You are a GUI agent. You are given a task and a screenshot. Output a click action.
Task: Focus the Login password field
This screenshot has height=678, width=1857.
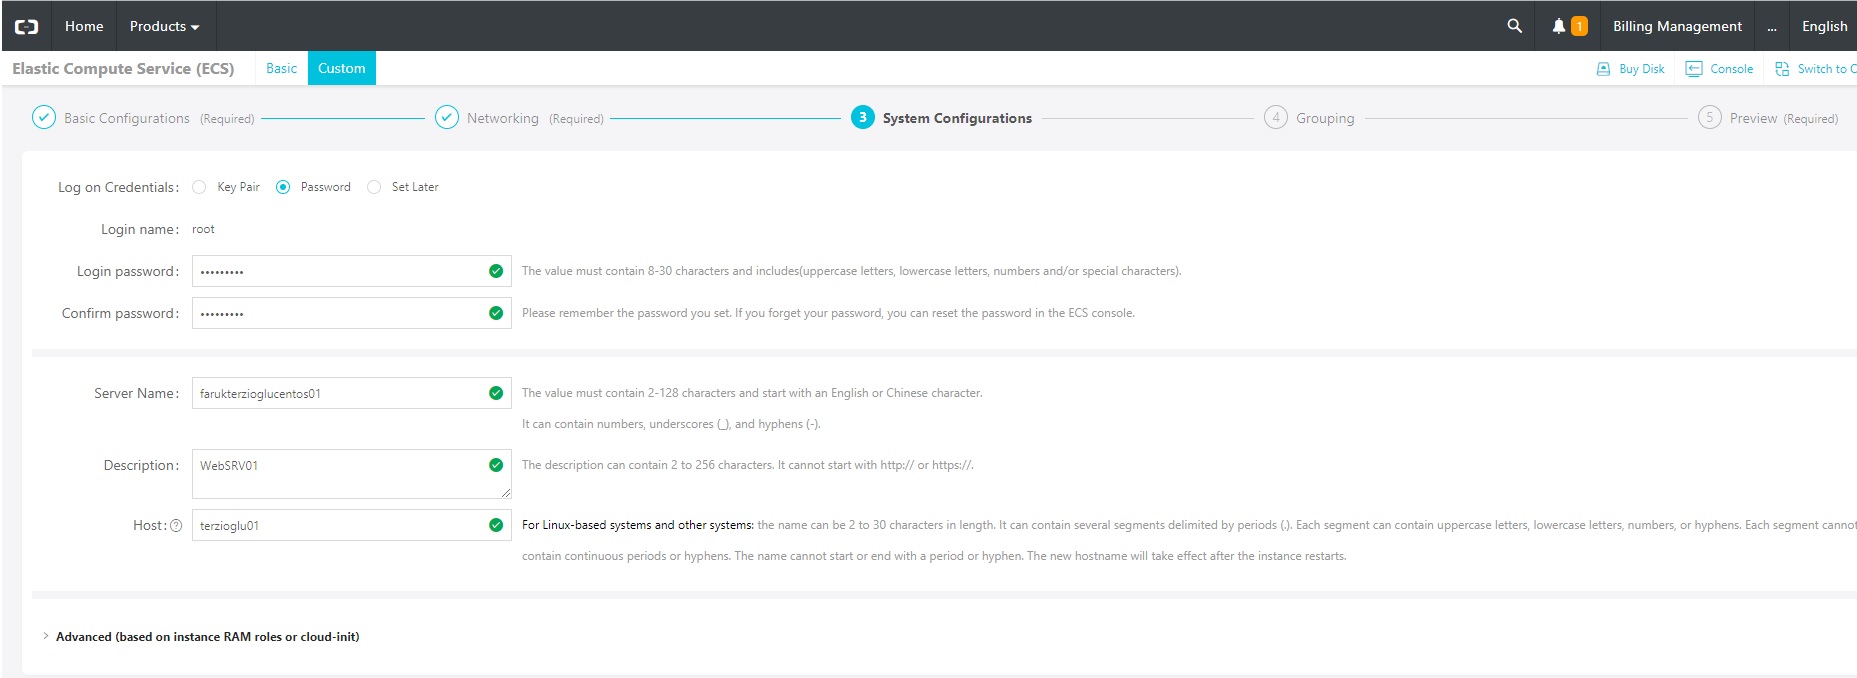point(351,271)
